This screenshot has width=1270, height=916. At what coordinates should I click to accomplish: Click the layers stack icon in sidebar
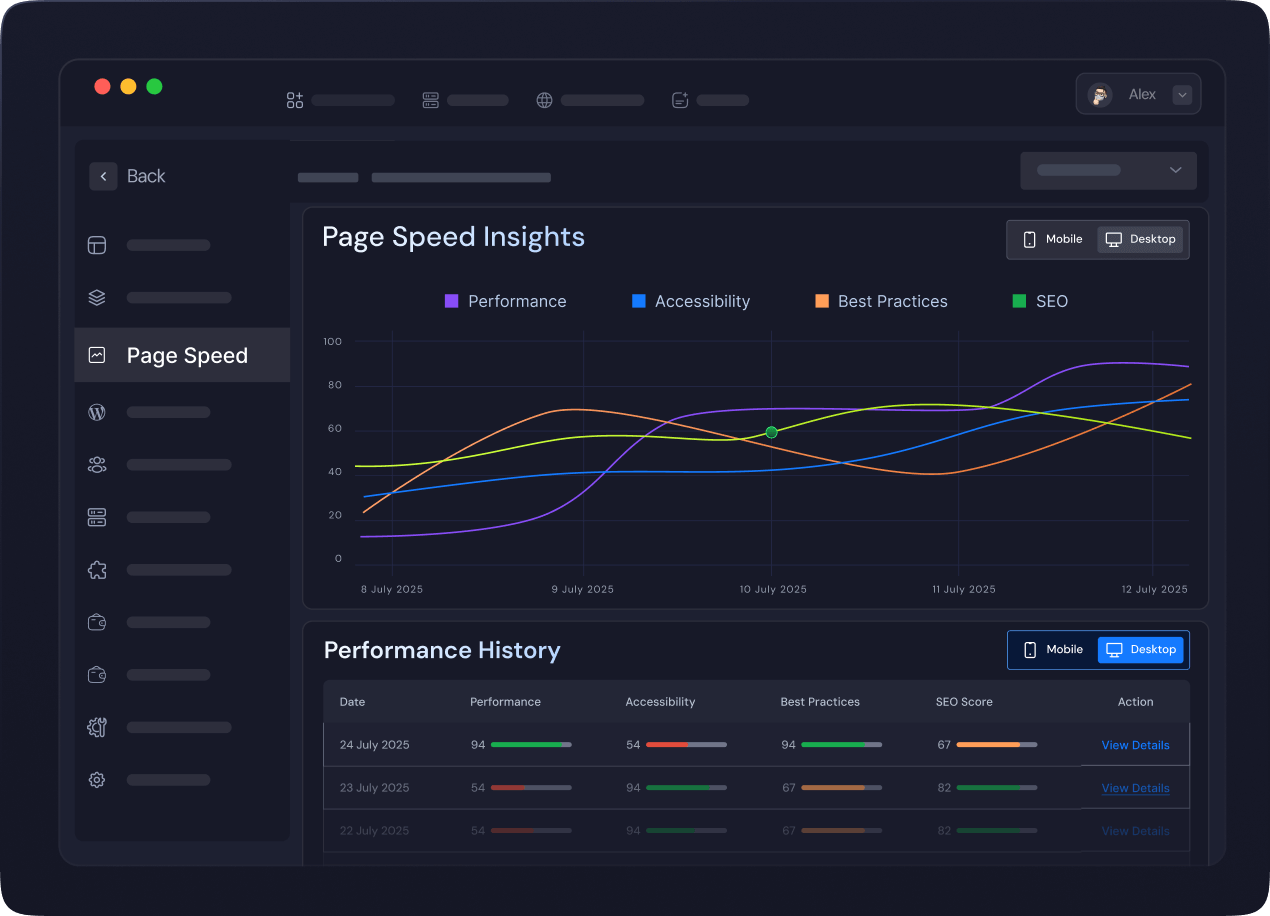tap(97, 298)
